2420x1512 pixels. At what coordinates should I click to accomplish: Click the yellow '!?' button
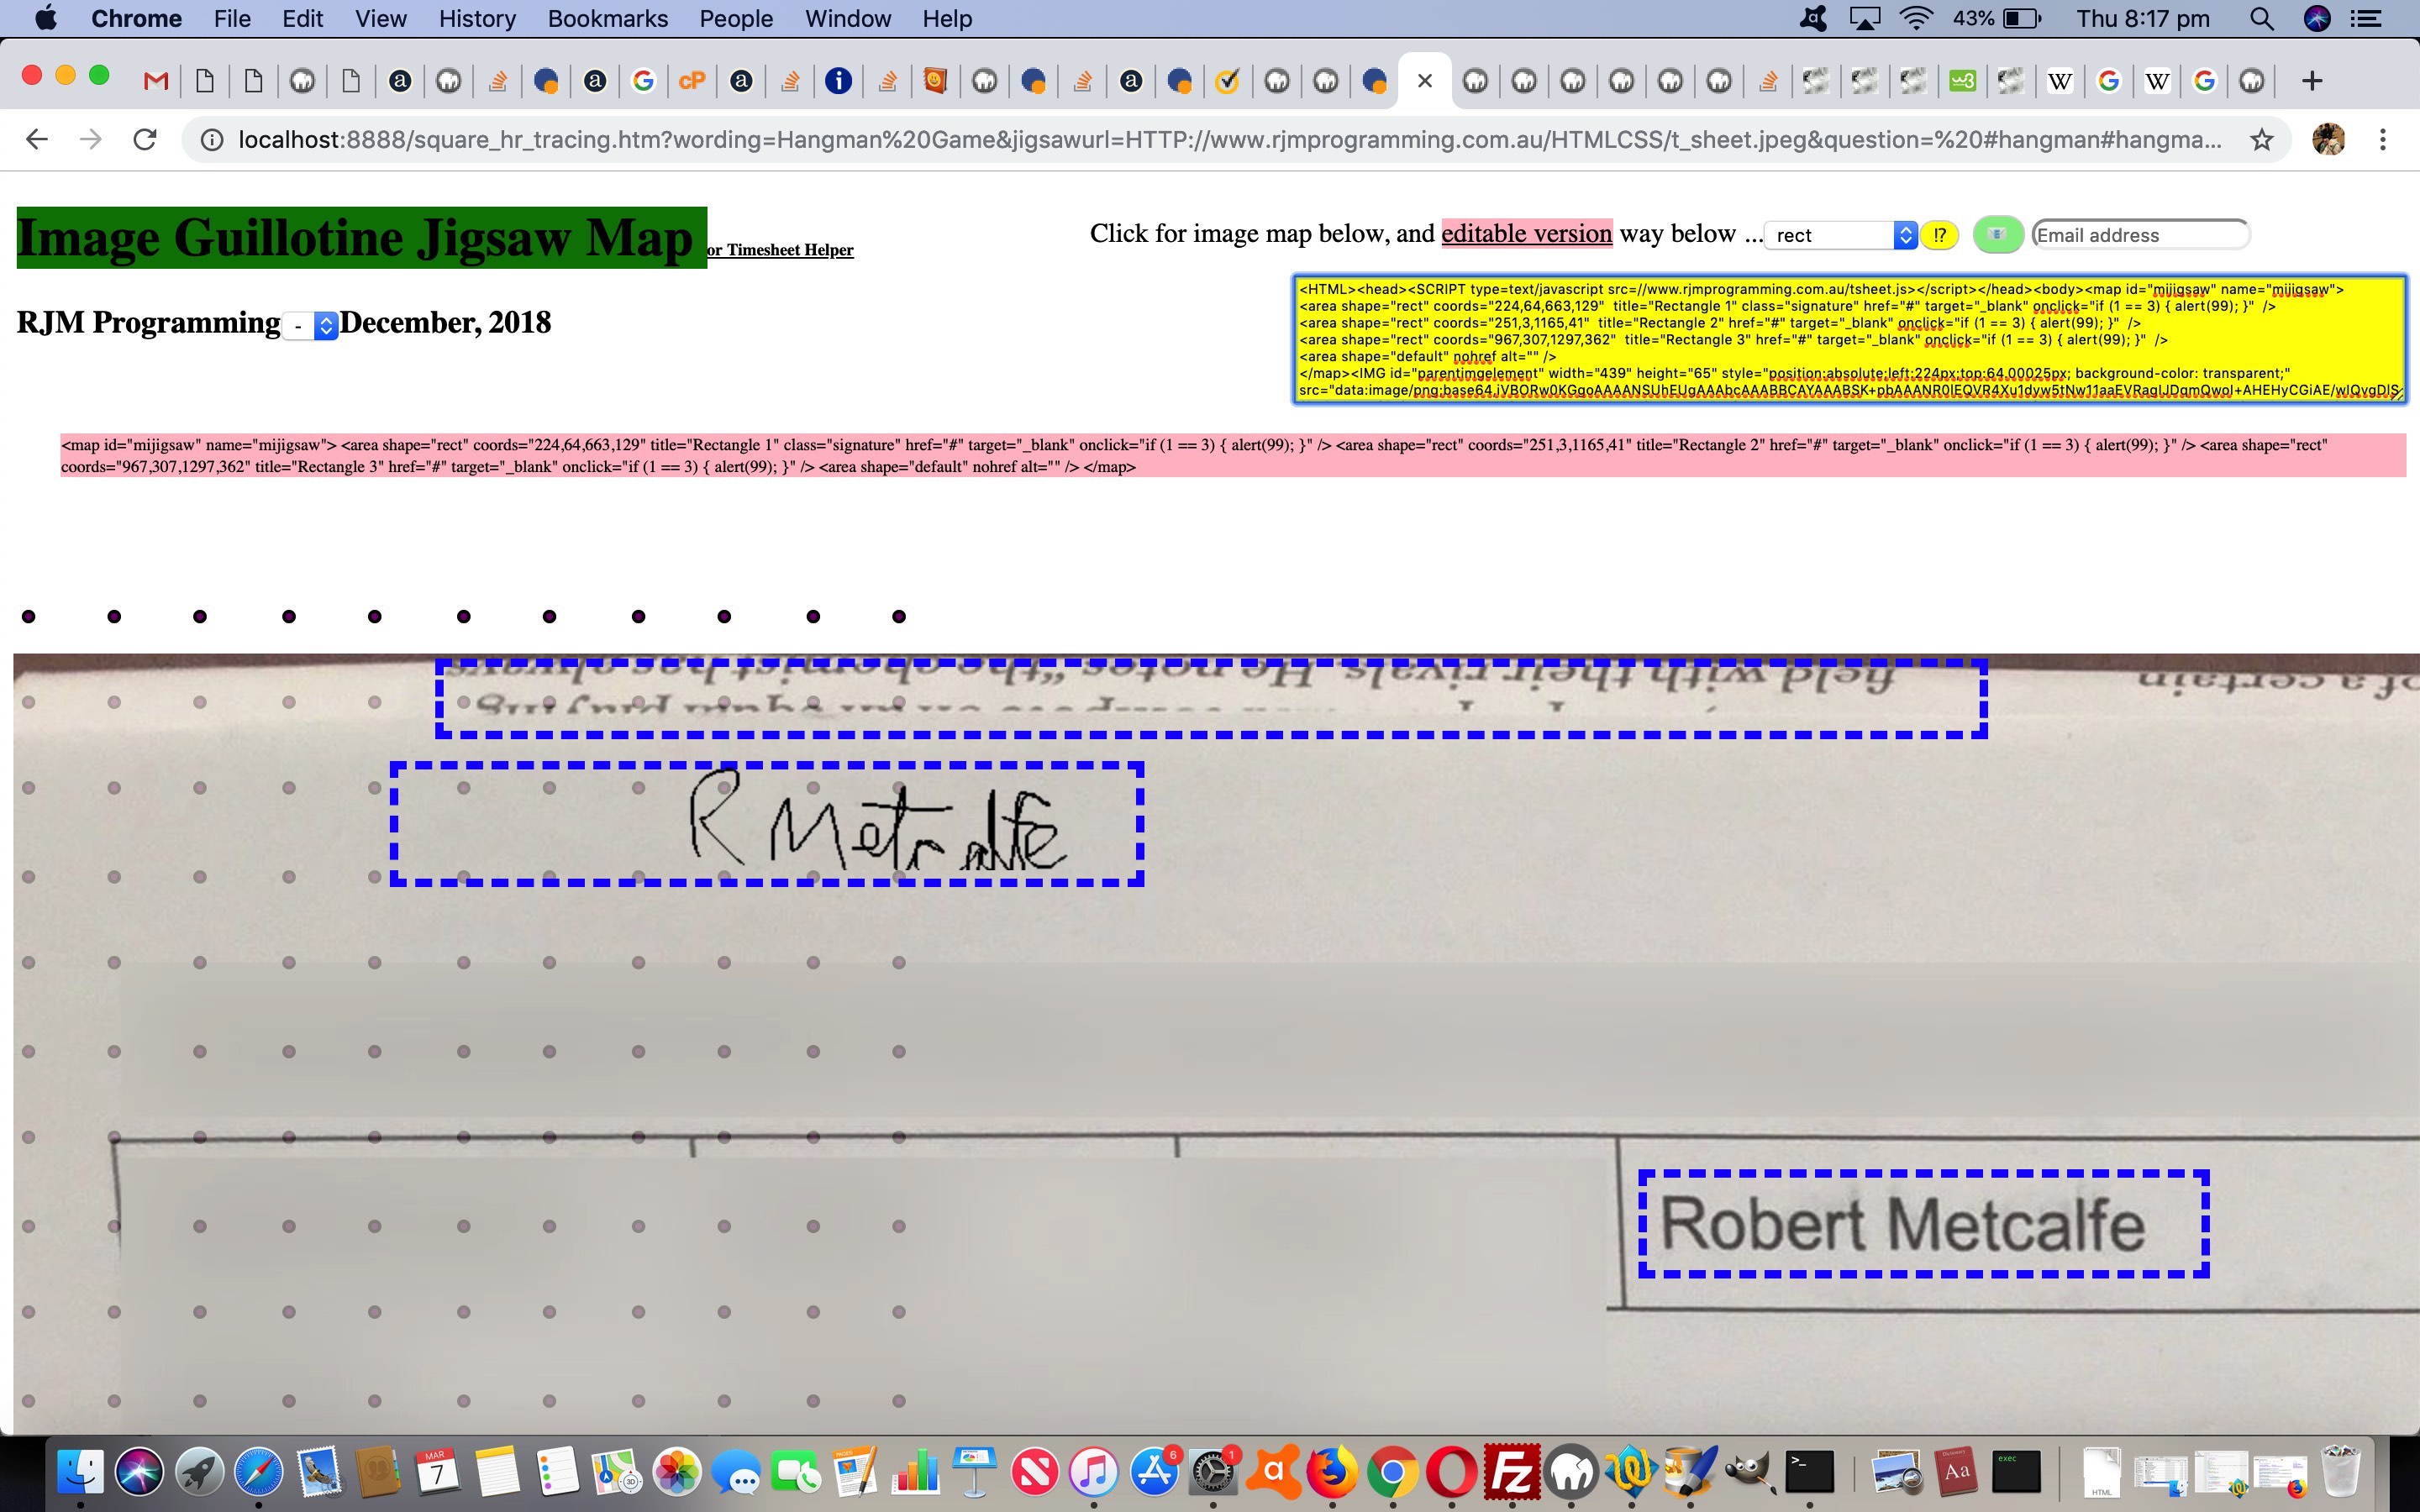click(1939, 235)
